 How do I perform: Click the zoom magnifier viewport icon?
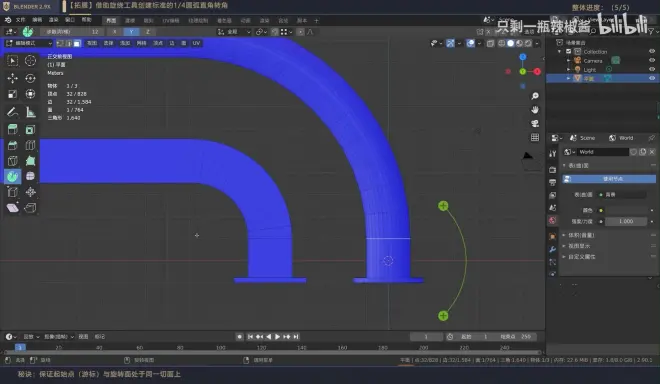tap(535, 96)
